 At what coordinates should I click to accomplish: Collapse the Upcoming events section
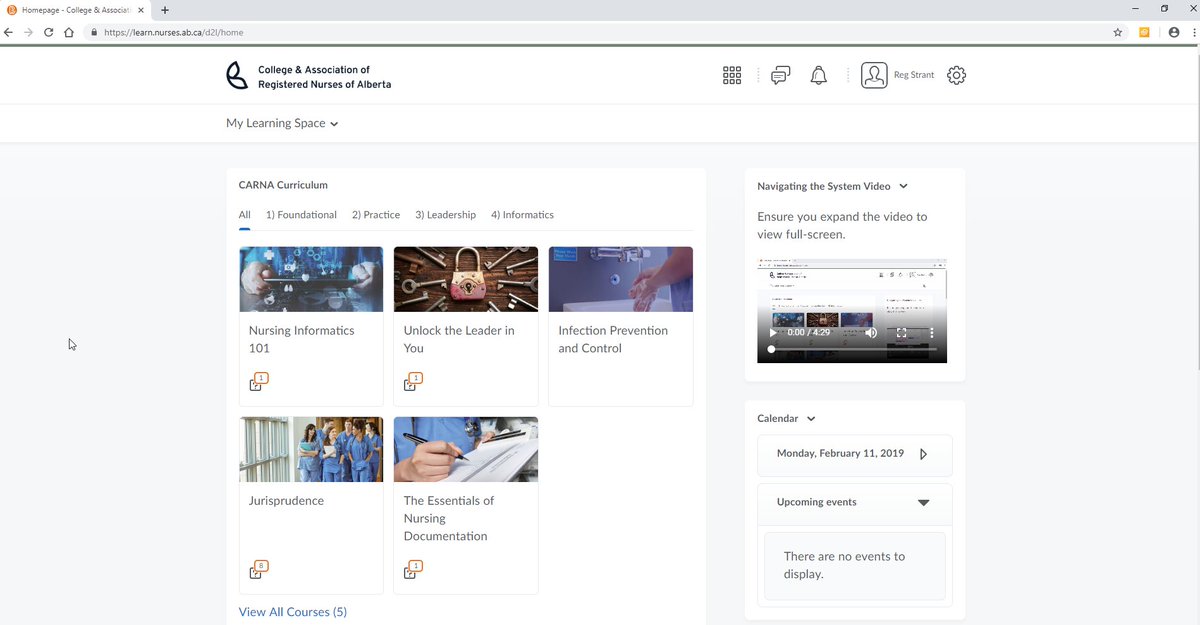coord(923,503)
